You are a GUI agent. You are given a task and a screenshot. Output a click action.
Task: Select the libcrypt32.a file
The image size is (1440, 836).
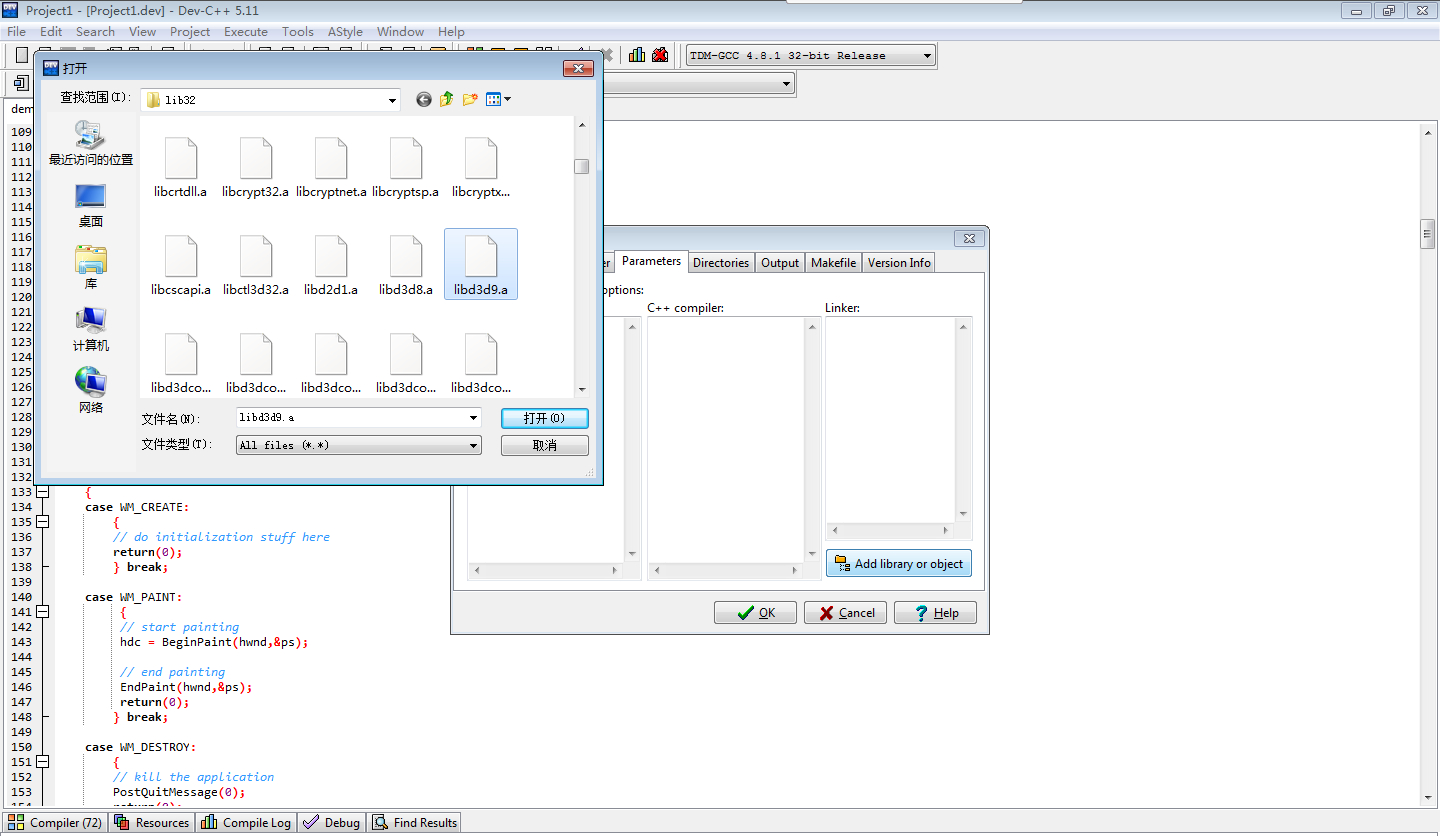point(256,168)
